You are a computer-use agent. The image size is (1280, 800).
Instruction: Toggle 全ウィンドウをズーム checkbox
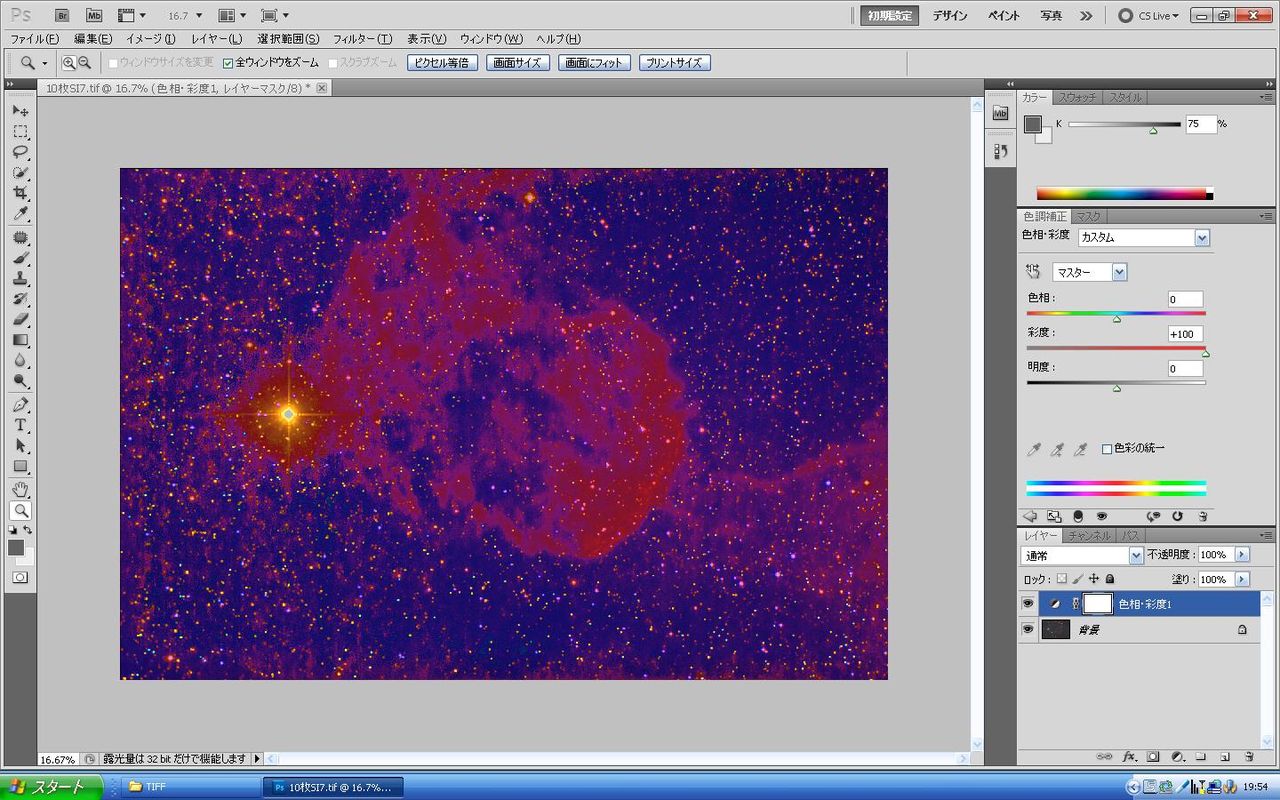pos(228,62)
